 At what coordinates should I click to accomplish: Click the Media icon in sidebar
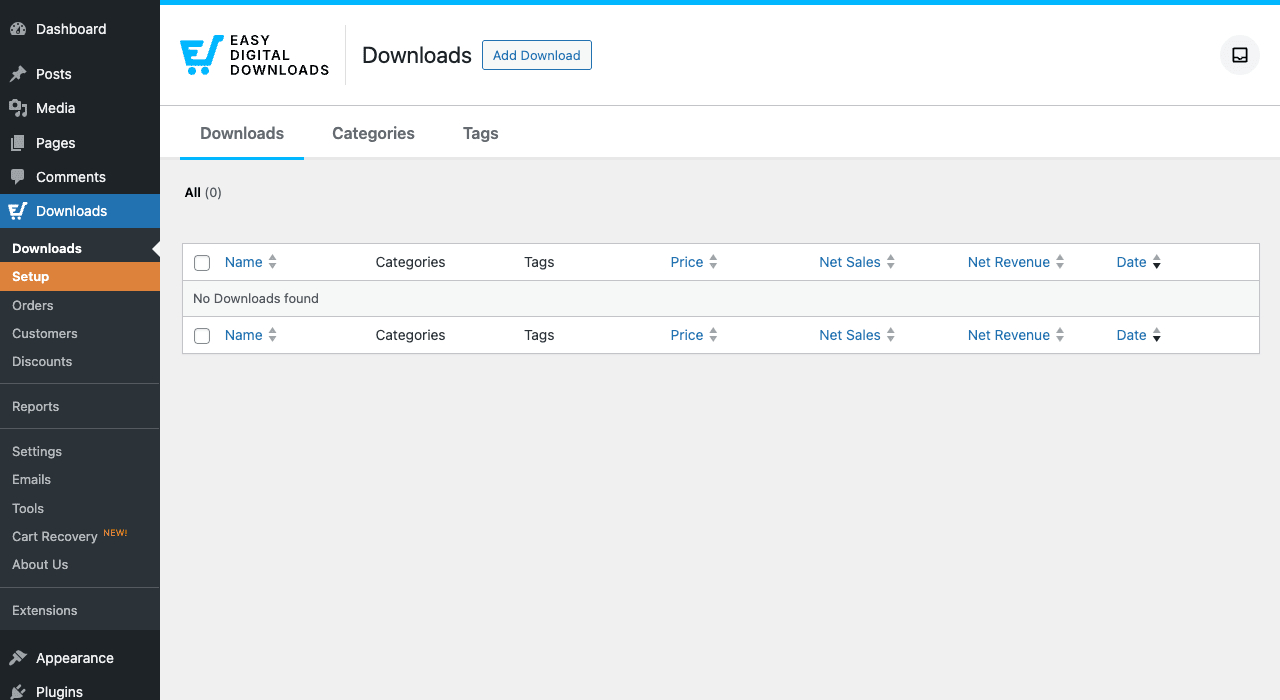pyautogui.click(x=18, y=108)
